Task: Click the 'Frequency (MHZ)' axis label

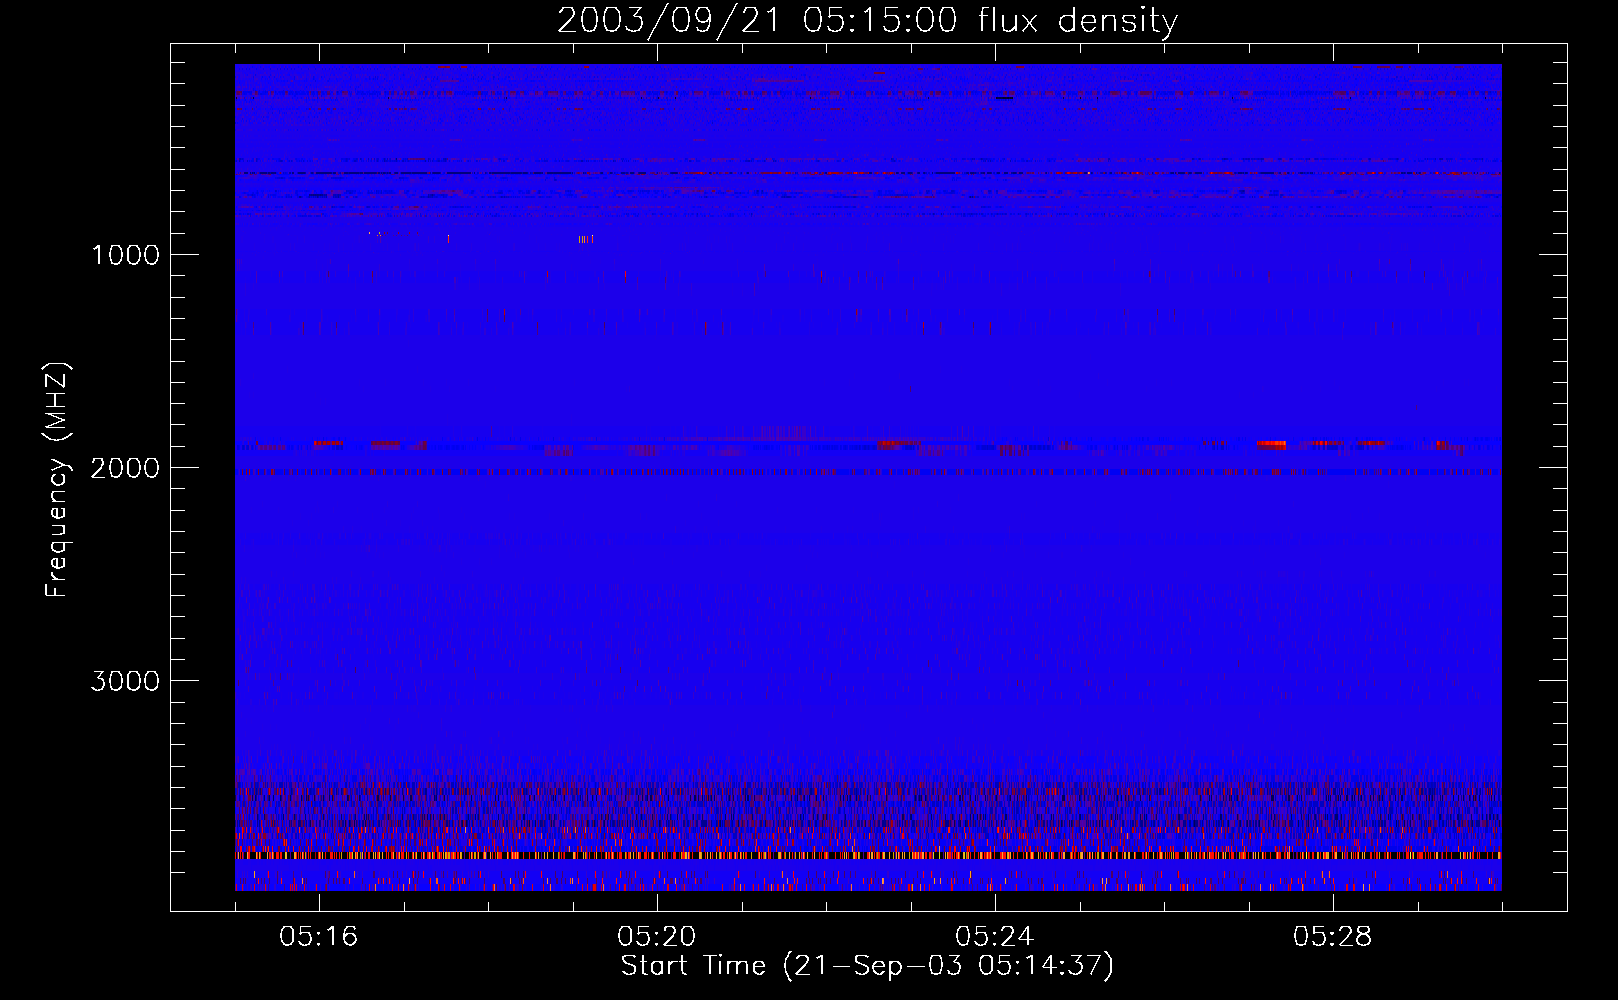Action: coord(57,480)
